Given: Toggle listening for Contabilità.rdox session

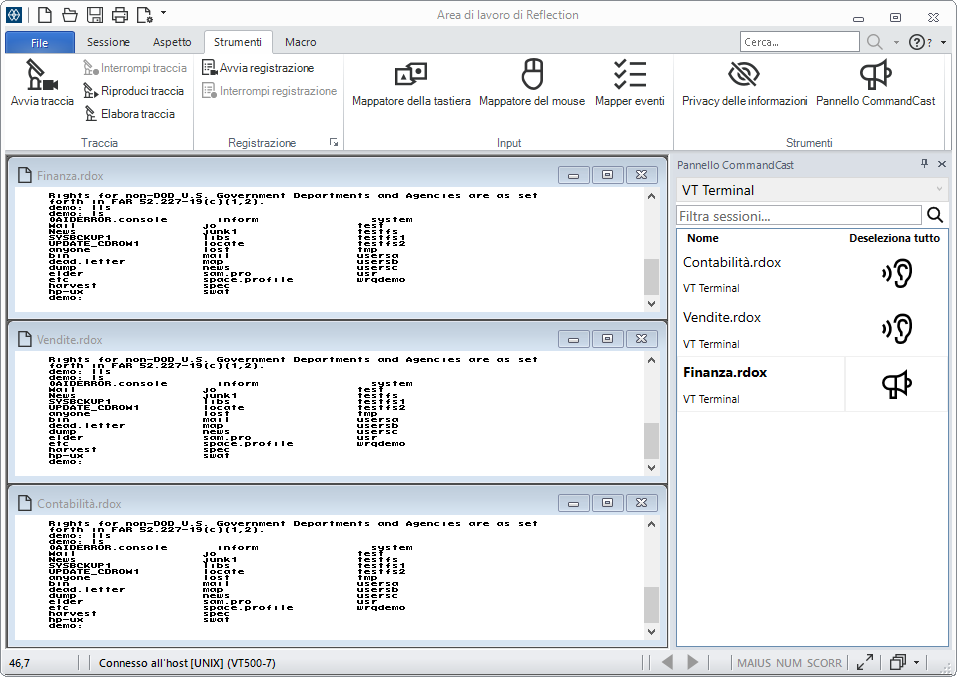Looking at the screenshot, I should [x=897, y=274].
